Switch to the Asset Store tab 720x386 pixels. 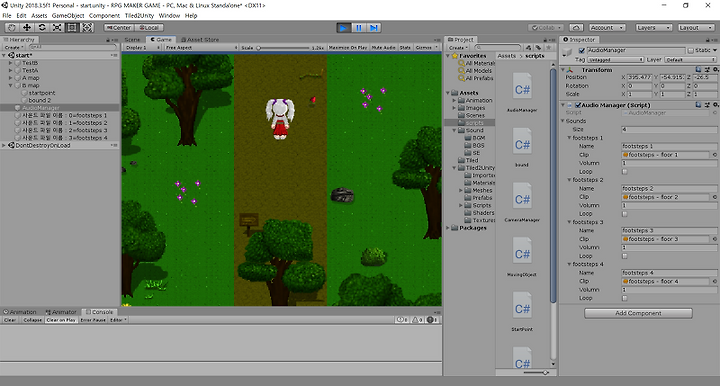(200, 39)
